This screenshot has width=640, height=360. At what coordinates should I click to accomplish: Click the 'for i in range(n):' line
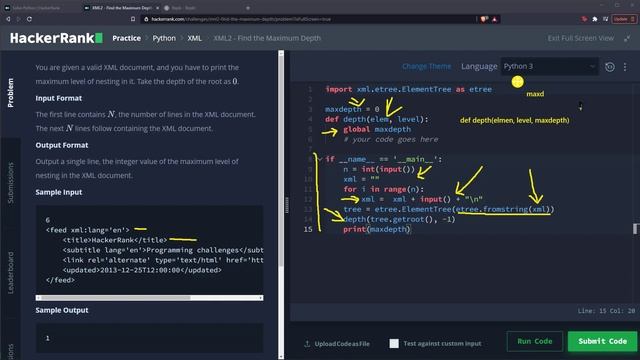384,189
